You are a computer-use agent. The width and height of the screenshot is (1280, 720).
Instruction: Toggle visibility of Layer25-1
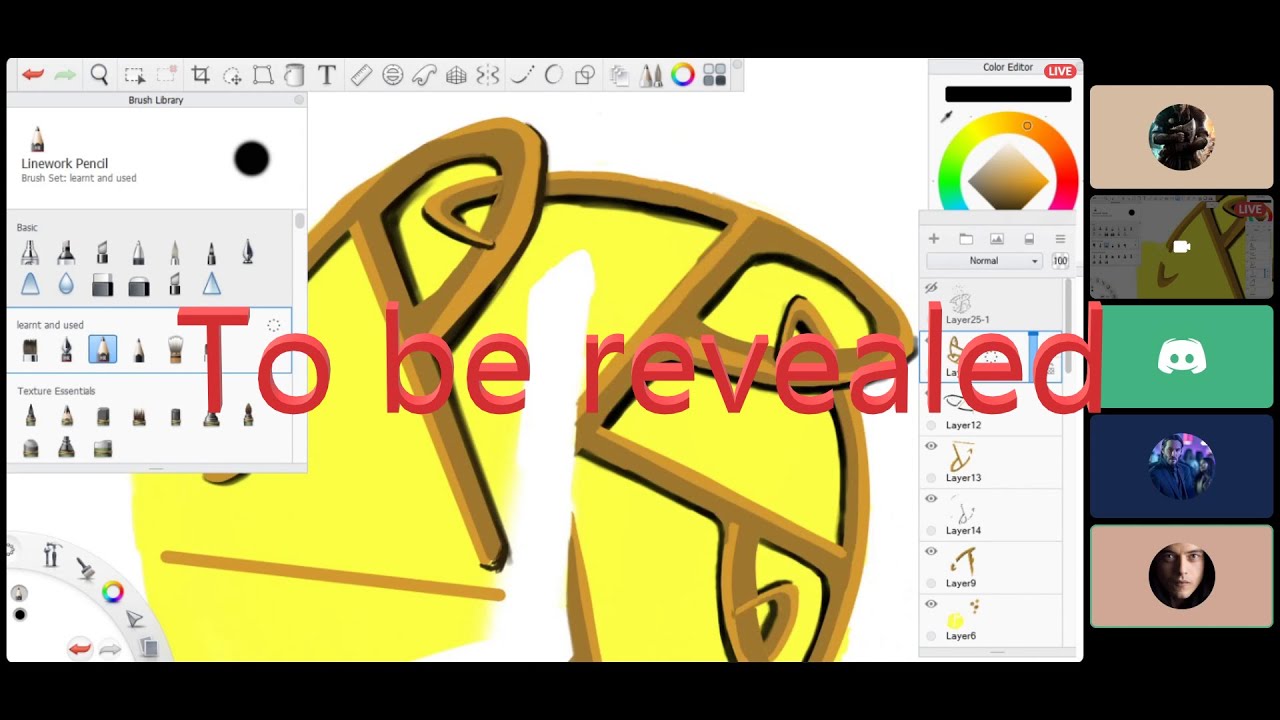(x=931, y=287)
